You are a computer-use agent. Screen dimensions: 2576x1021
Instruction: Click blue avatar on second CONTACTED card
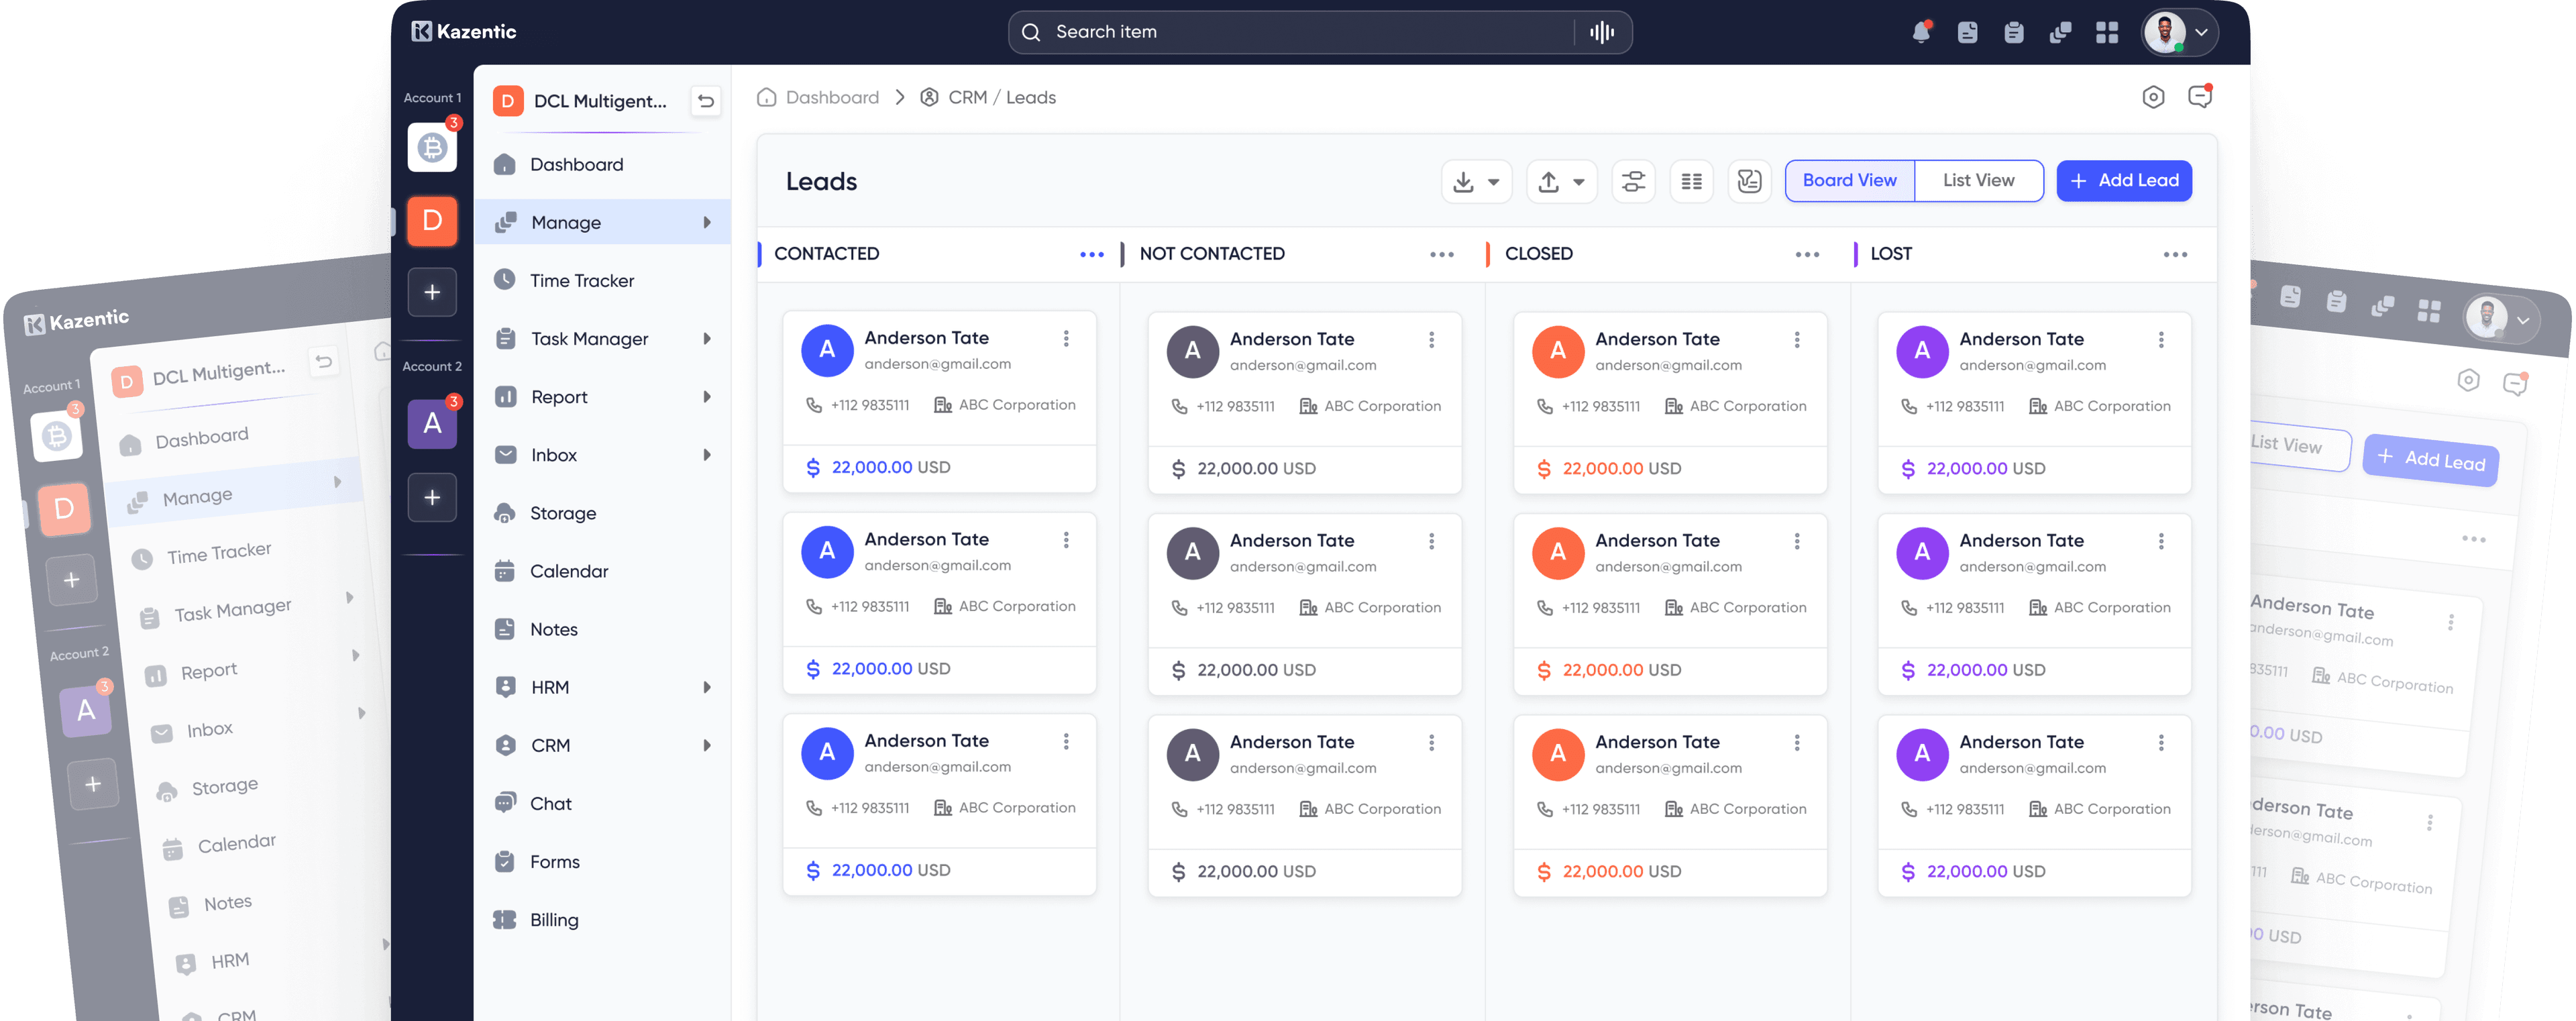point(827,551)
